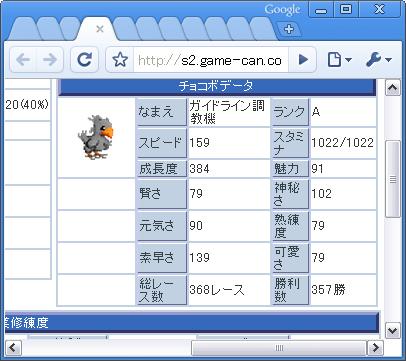Click the vertical scrollbar thumb
Screen dimensions: 406x361
coord(393,179)
